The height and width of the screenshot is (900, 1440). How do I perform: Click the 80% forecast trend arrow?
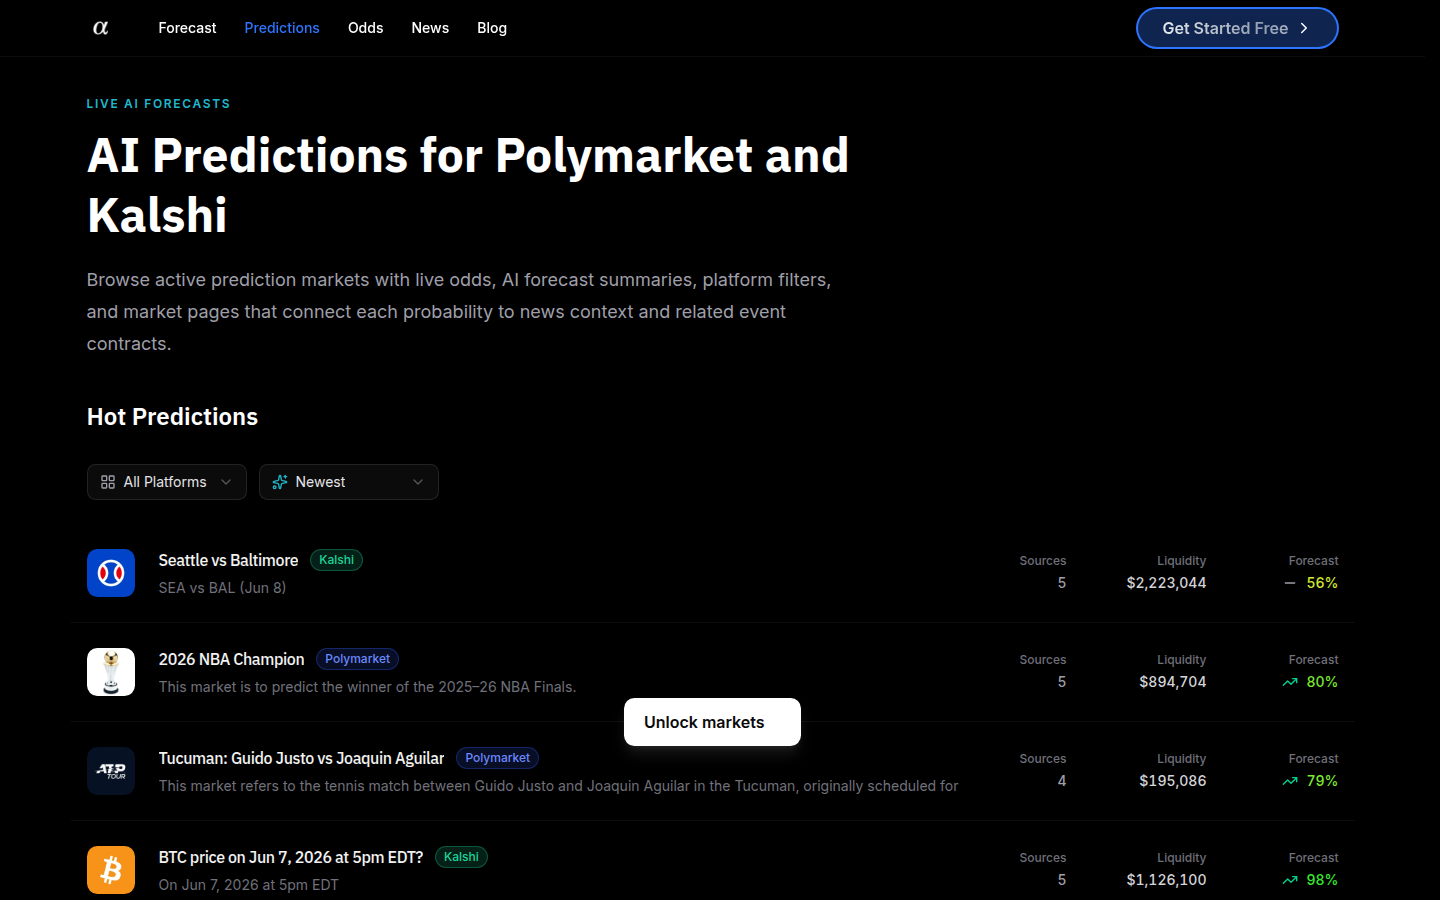click(1290, 682)
